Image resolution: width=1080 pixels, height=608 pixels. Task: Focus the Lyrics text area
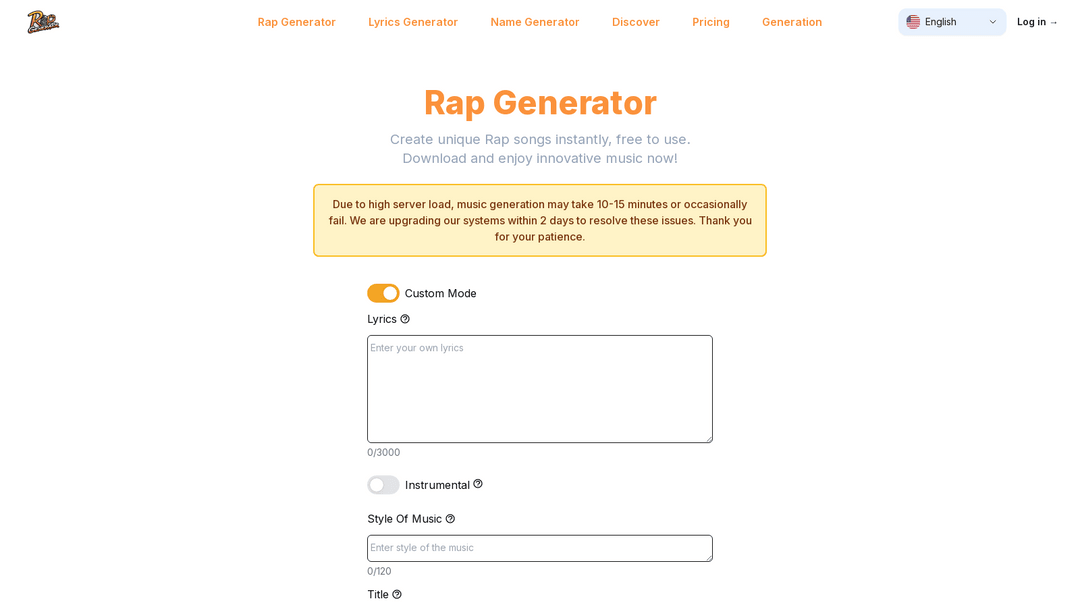point(540,389)
